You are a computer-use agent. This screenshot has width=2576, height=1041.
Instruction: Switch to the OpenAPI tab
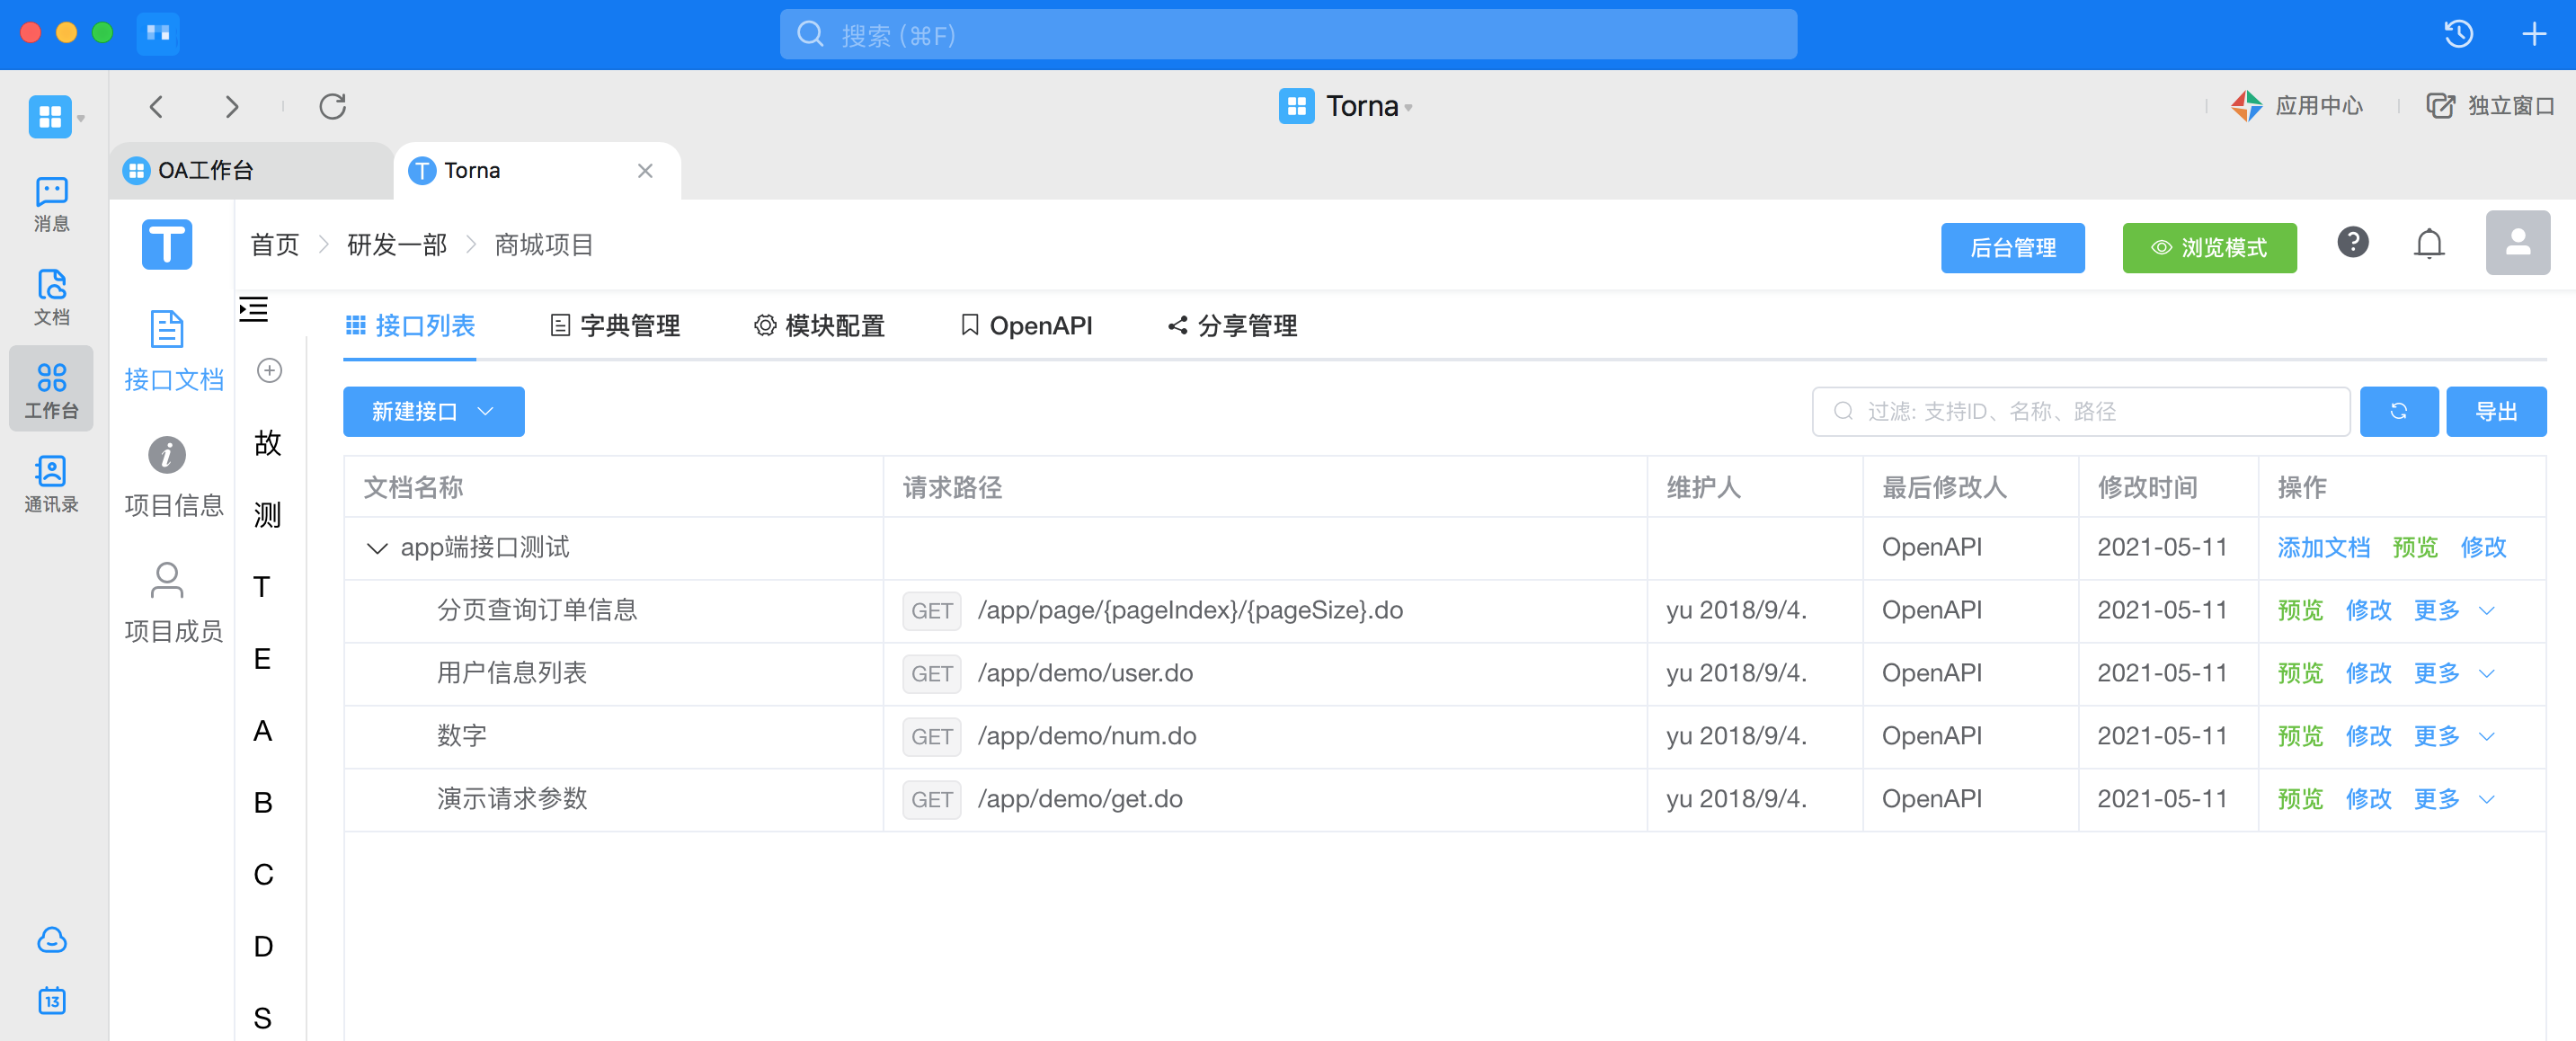coord(1026,326)
